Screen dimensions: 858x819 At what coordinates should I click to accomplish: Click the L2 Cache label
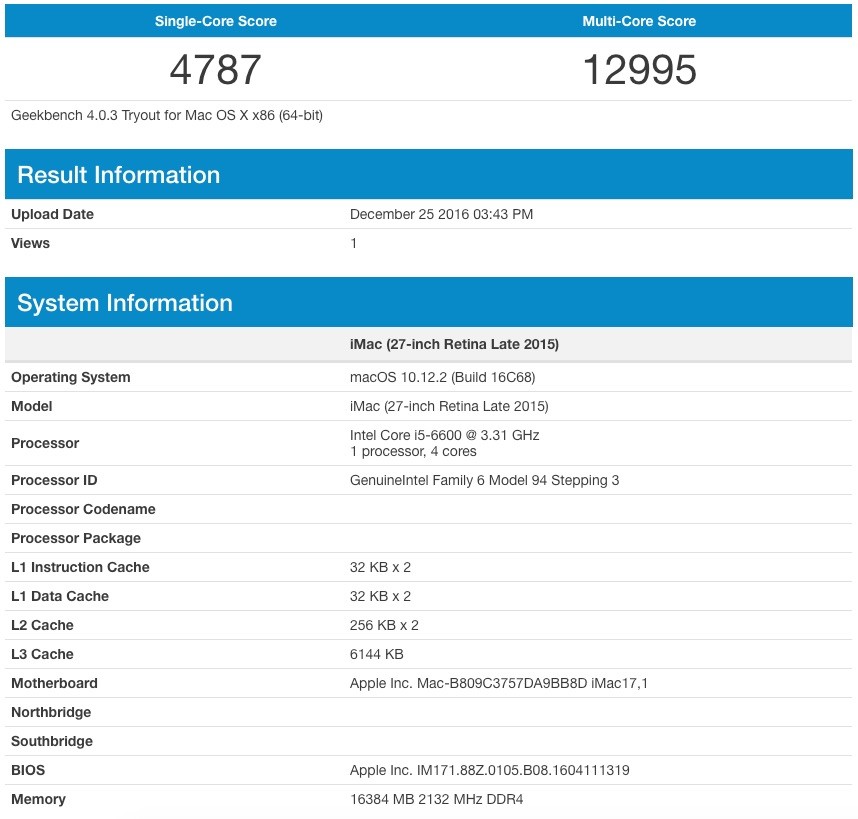pyautogui.click(x=42, y=625)
